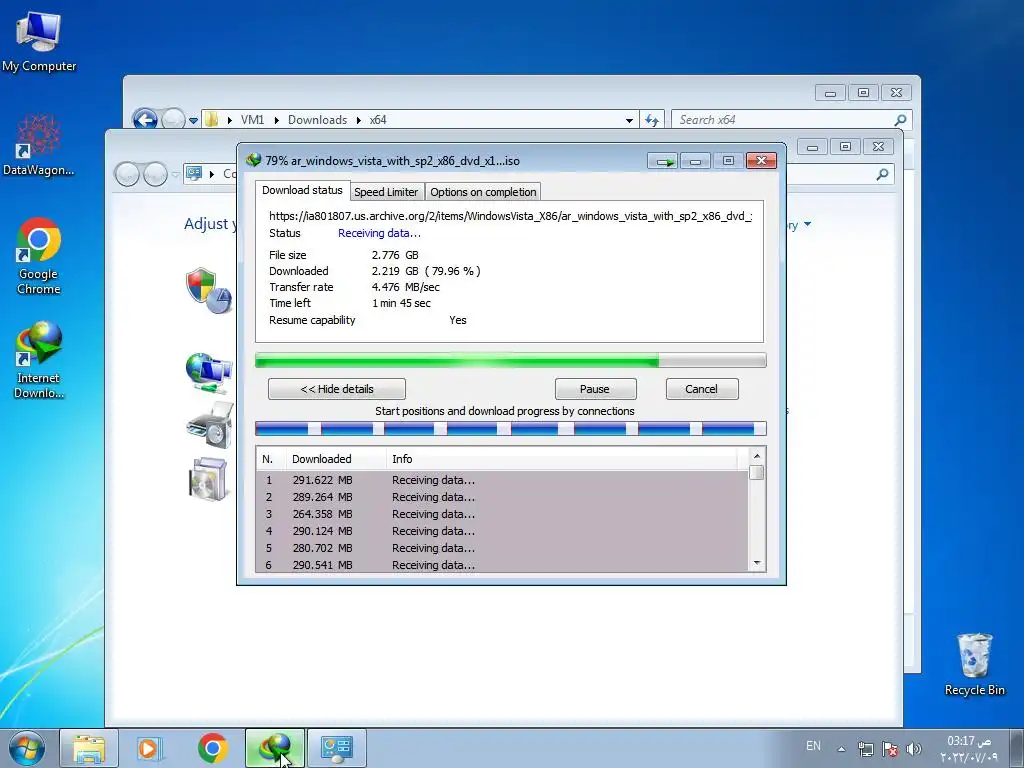
Task: Select connection row 1 with 291.622 MB
Action: point(502,480)
